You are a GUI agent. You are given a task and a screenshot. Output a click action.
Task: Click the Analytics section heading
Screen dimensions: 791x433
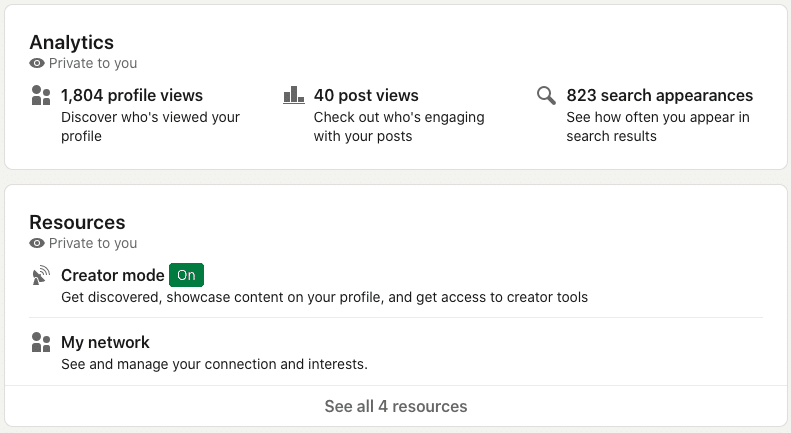[72, 42]
